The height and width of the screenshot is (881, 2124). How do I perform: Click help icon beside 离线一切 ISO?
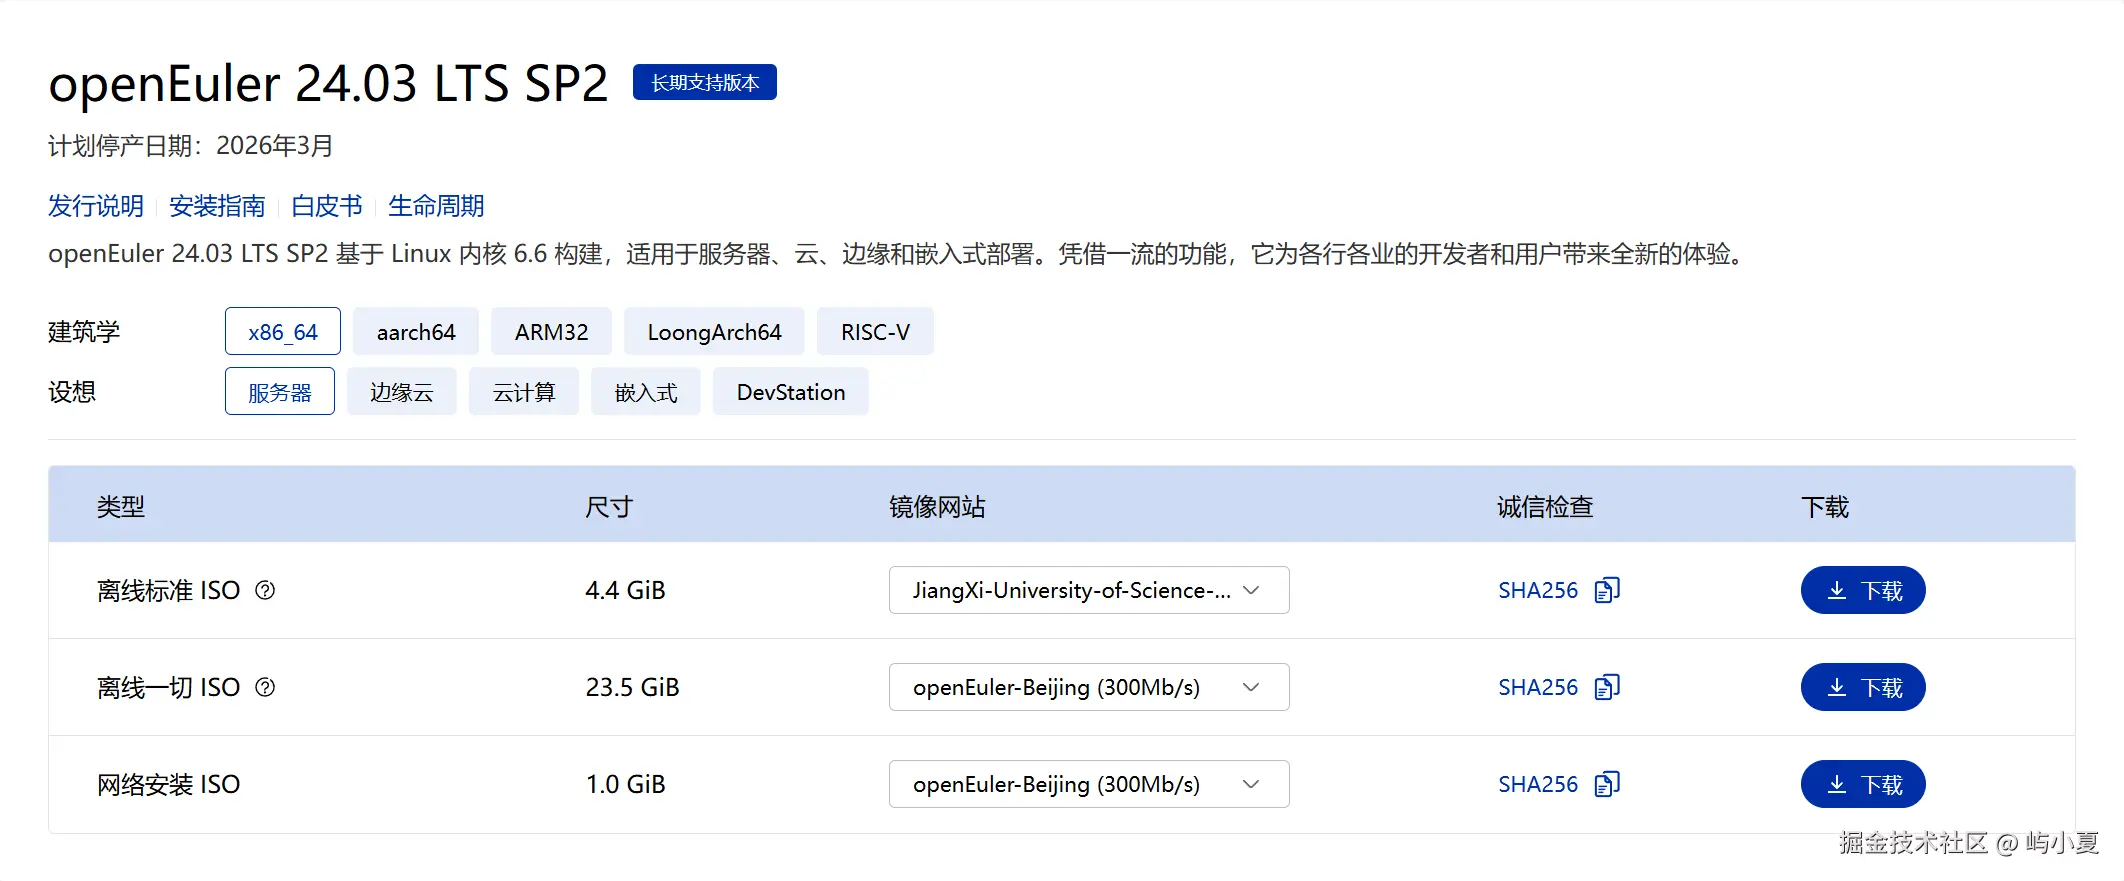tap(265, 687)
